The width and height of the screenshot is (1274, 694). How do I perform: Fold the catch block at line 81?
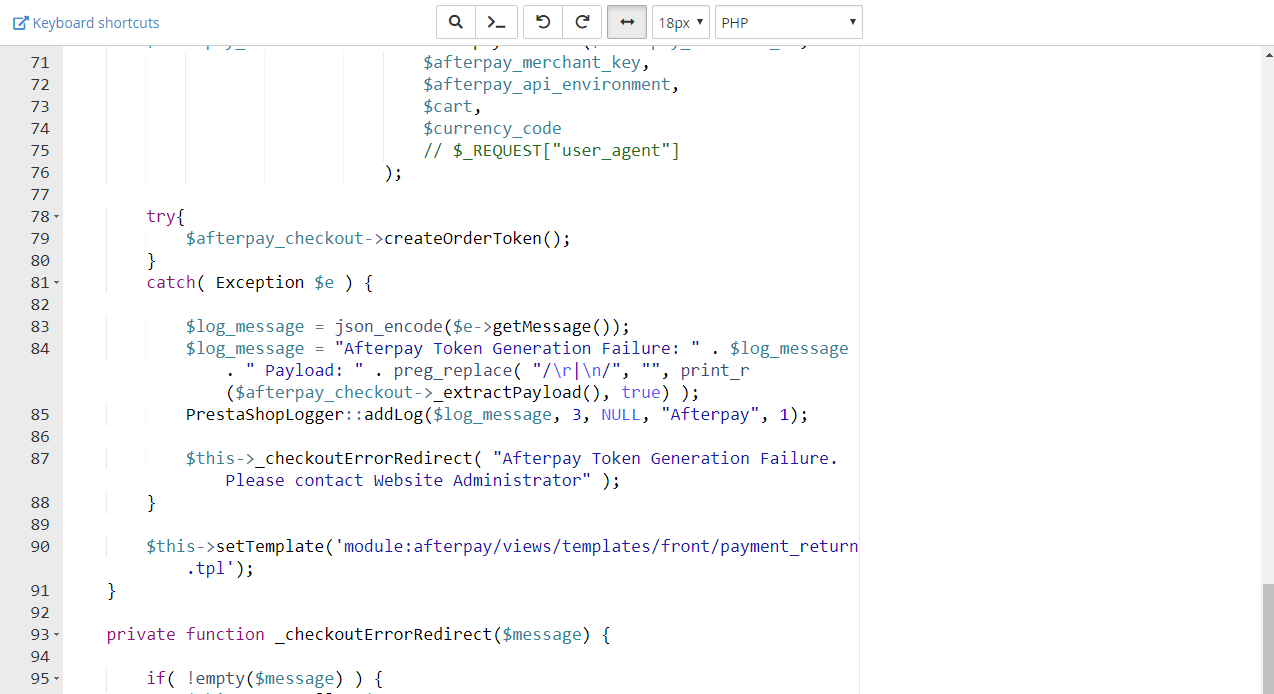tap(57, 283)
